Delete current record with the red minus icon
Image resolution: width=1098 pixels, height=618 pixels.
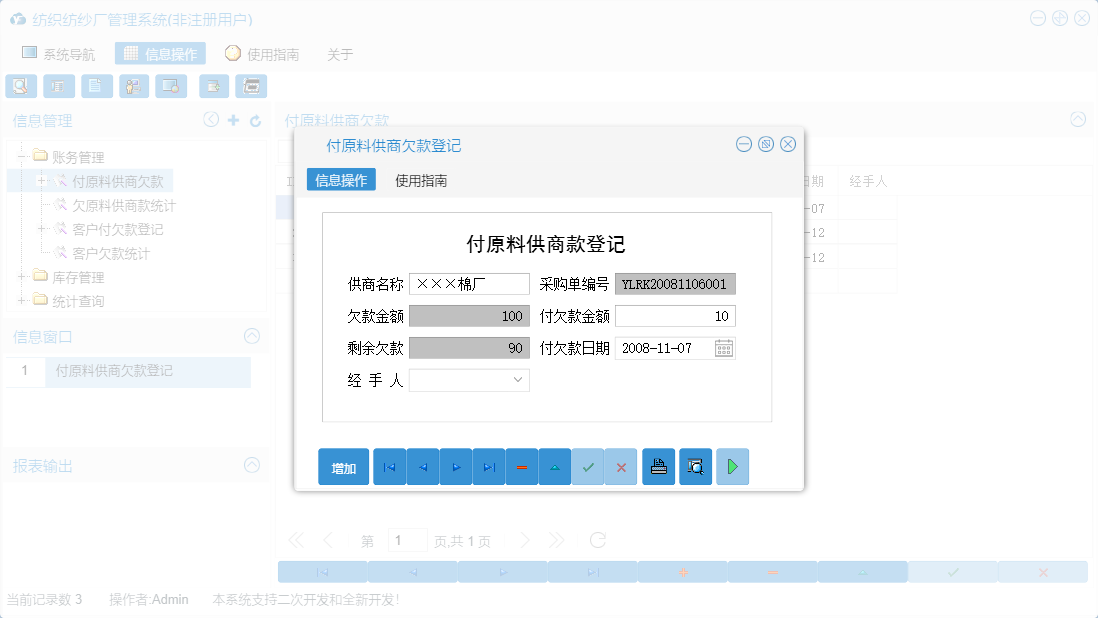(x=521, y=467)
